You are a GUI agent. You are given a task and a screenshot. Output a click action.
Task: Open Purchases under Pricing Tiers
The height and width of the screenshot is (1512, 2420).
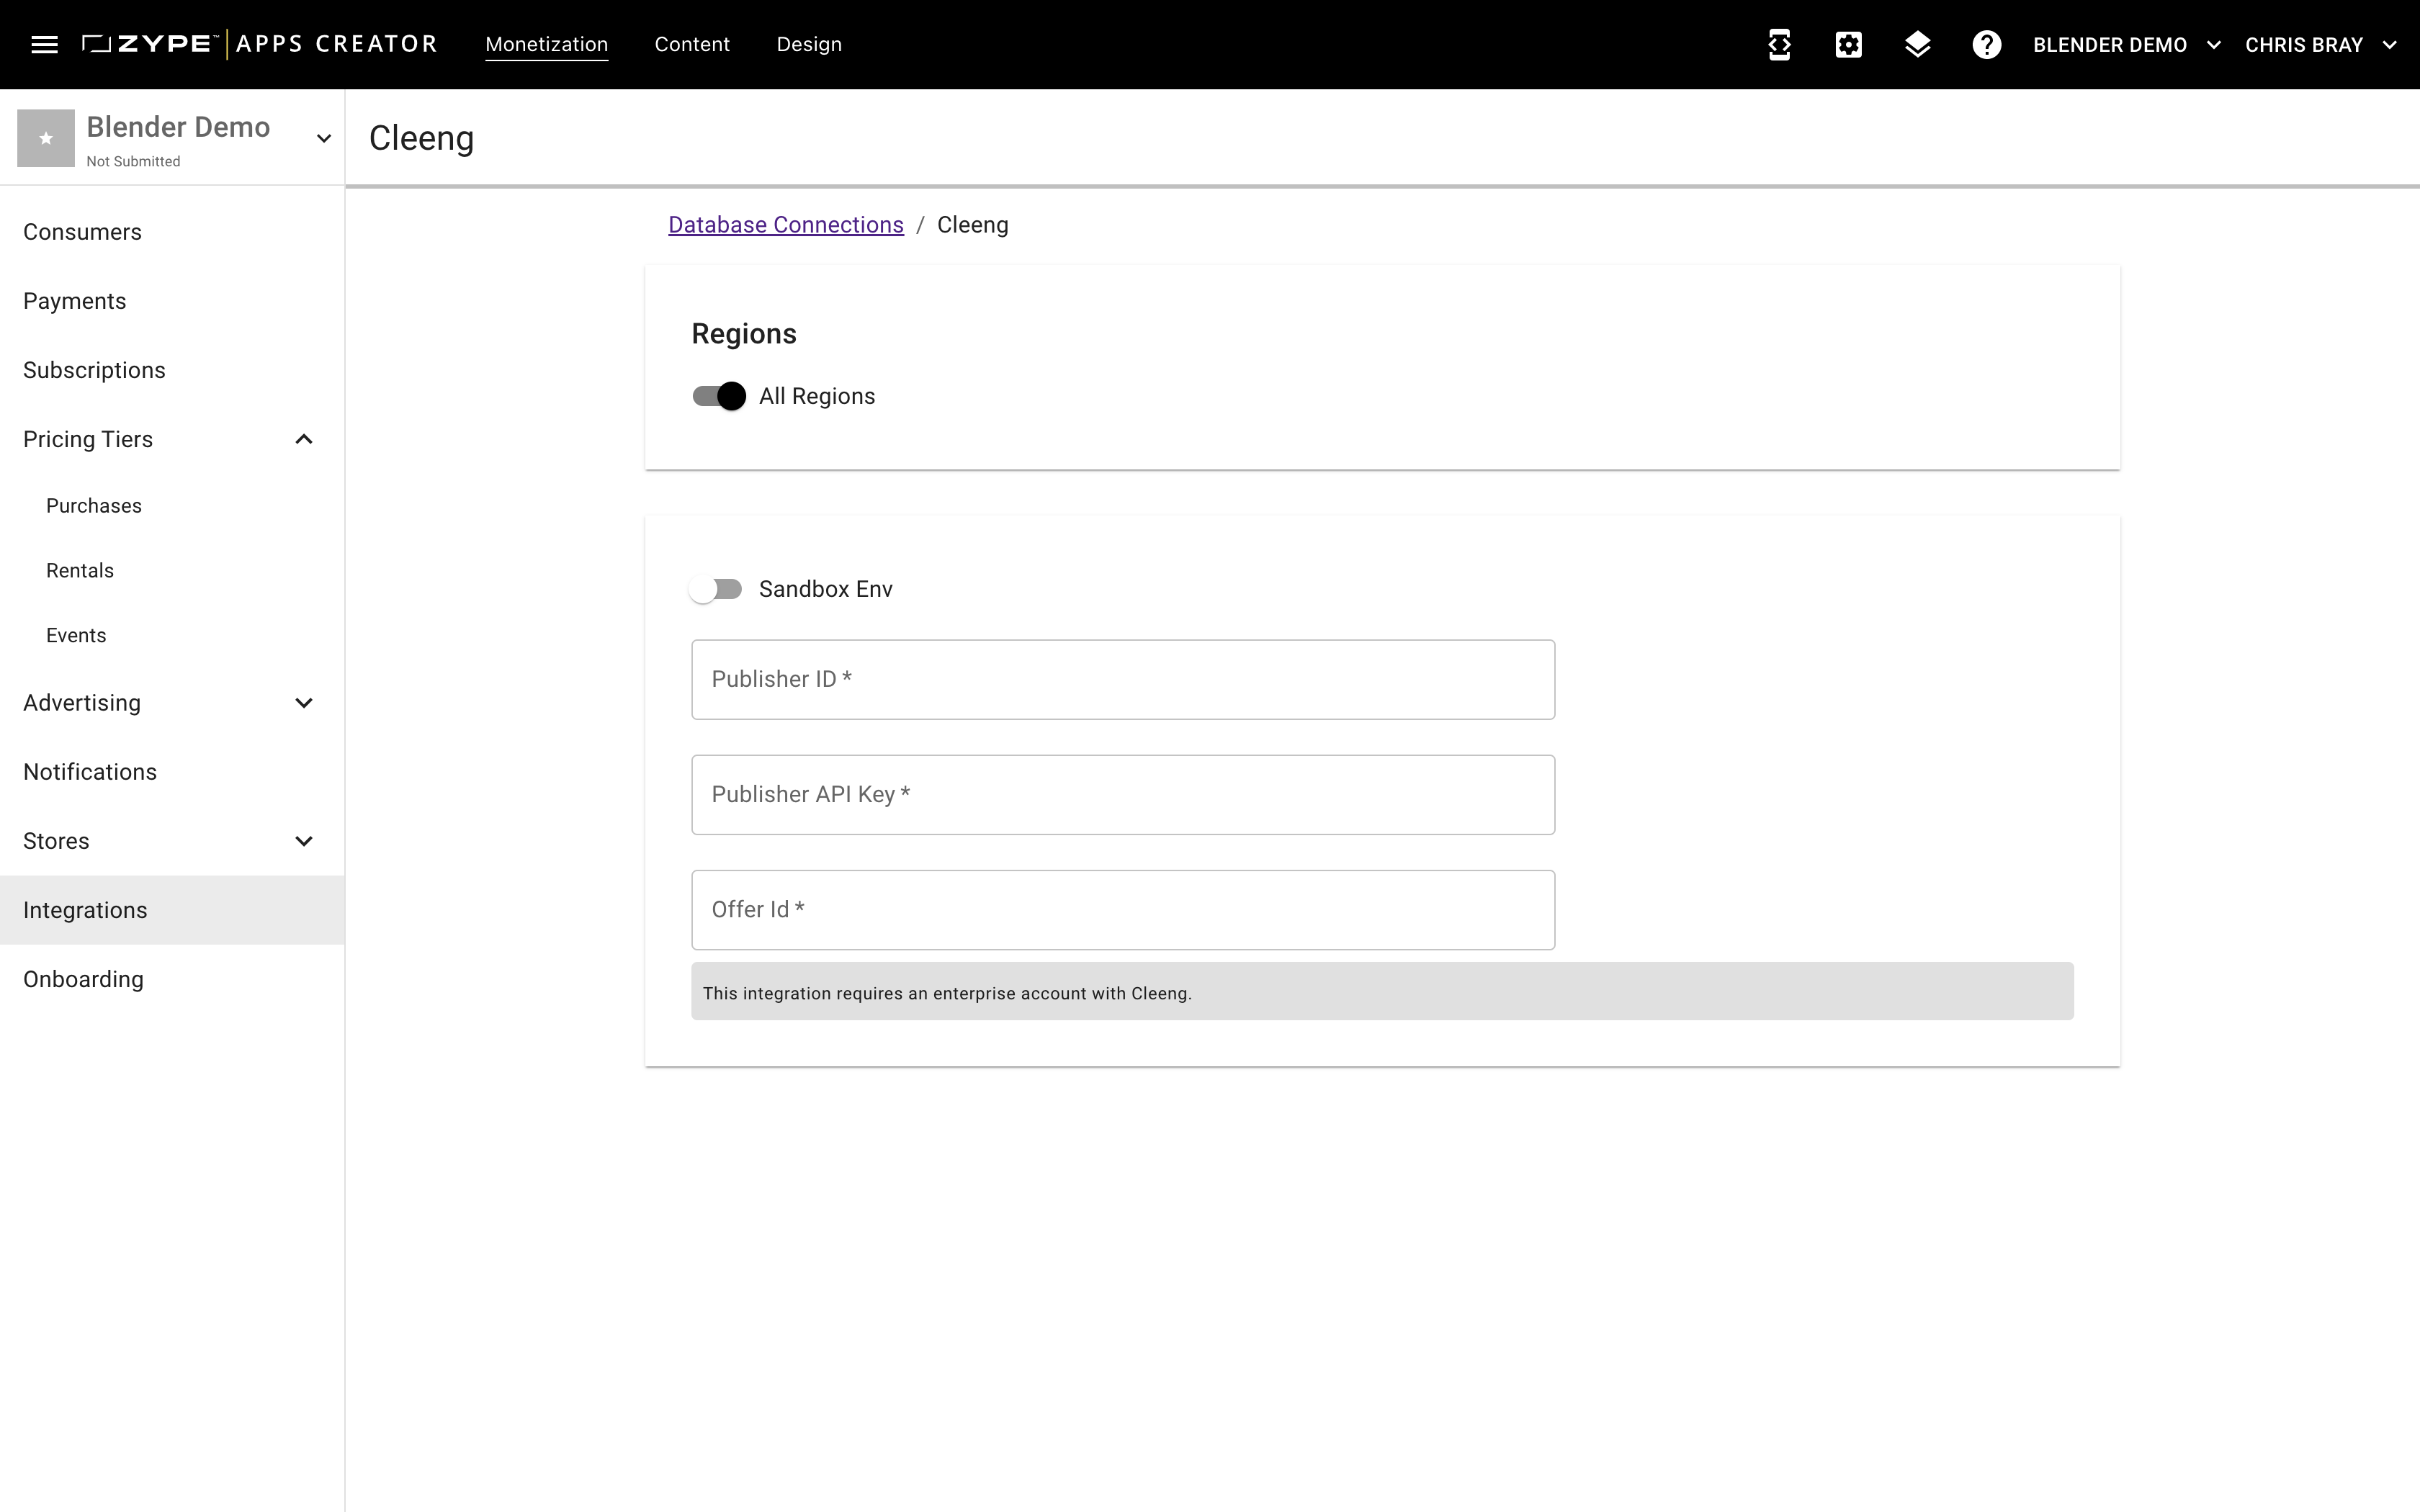pyautogui.click(x=172, y=506)
